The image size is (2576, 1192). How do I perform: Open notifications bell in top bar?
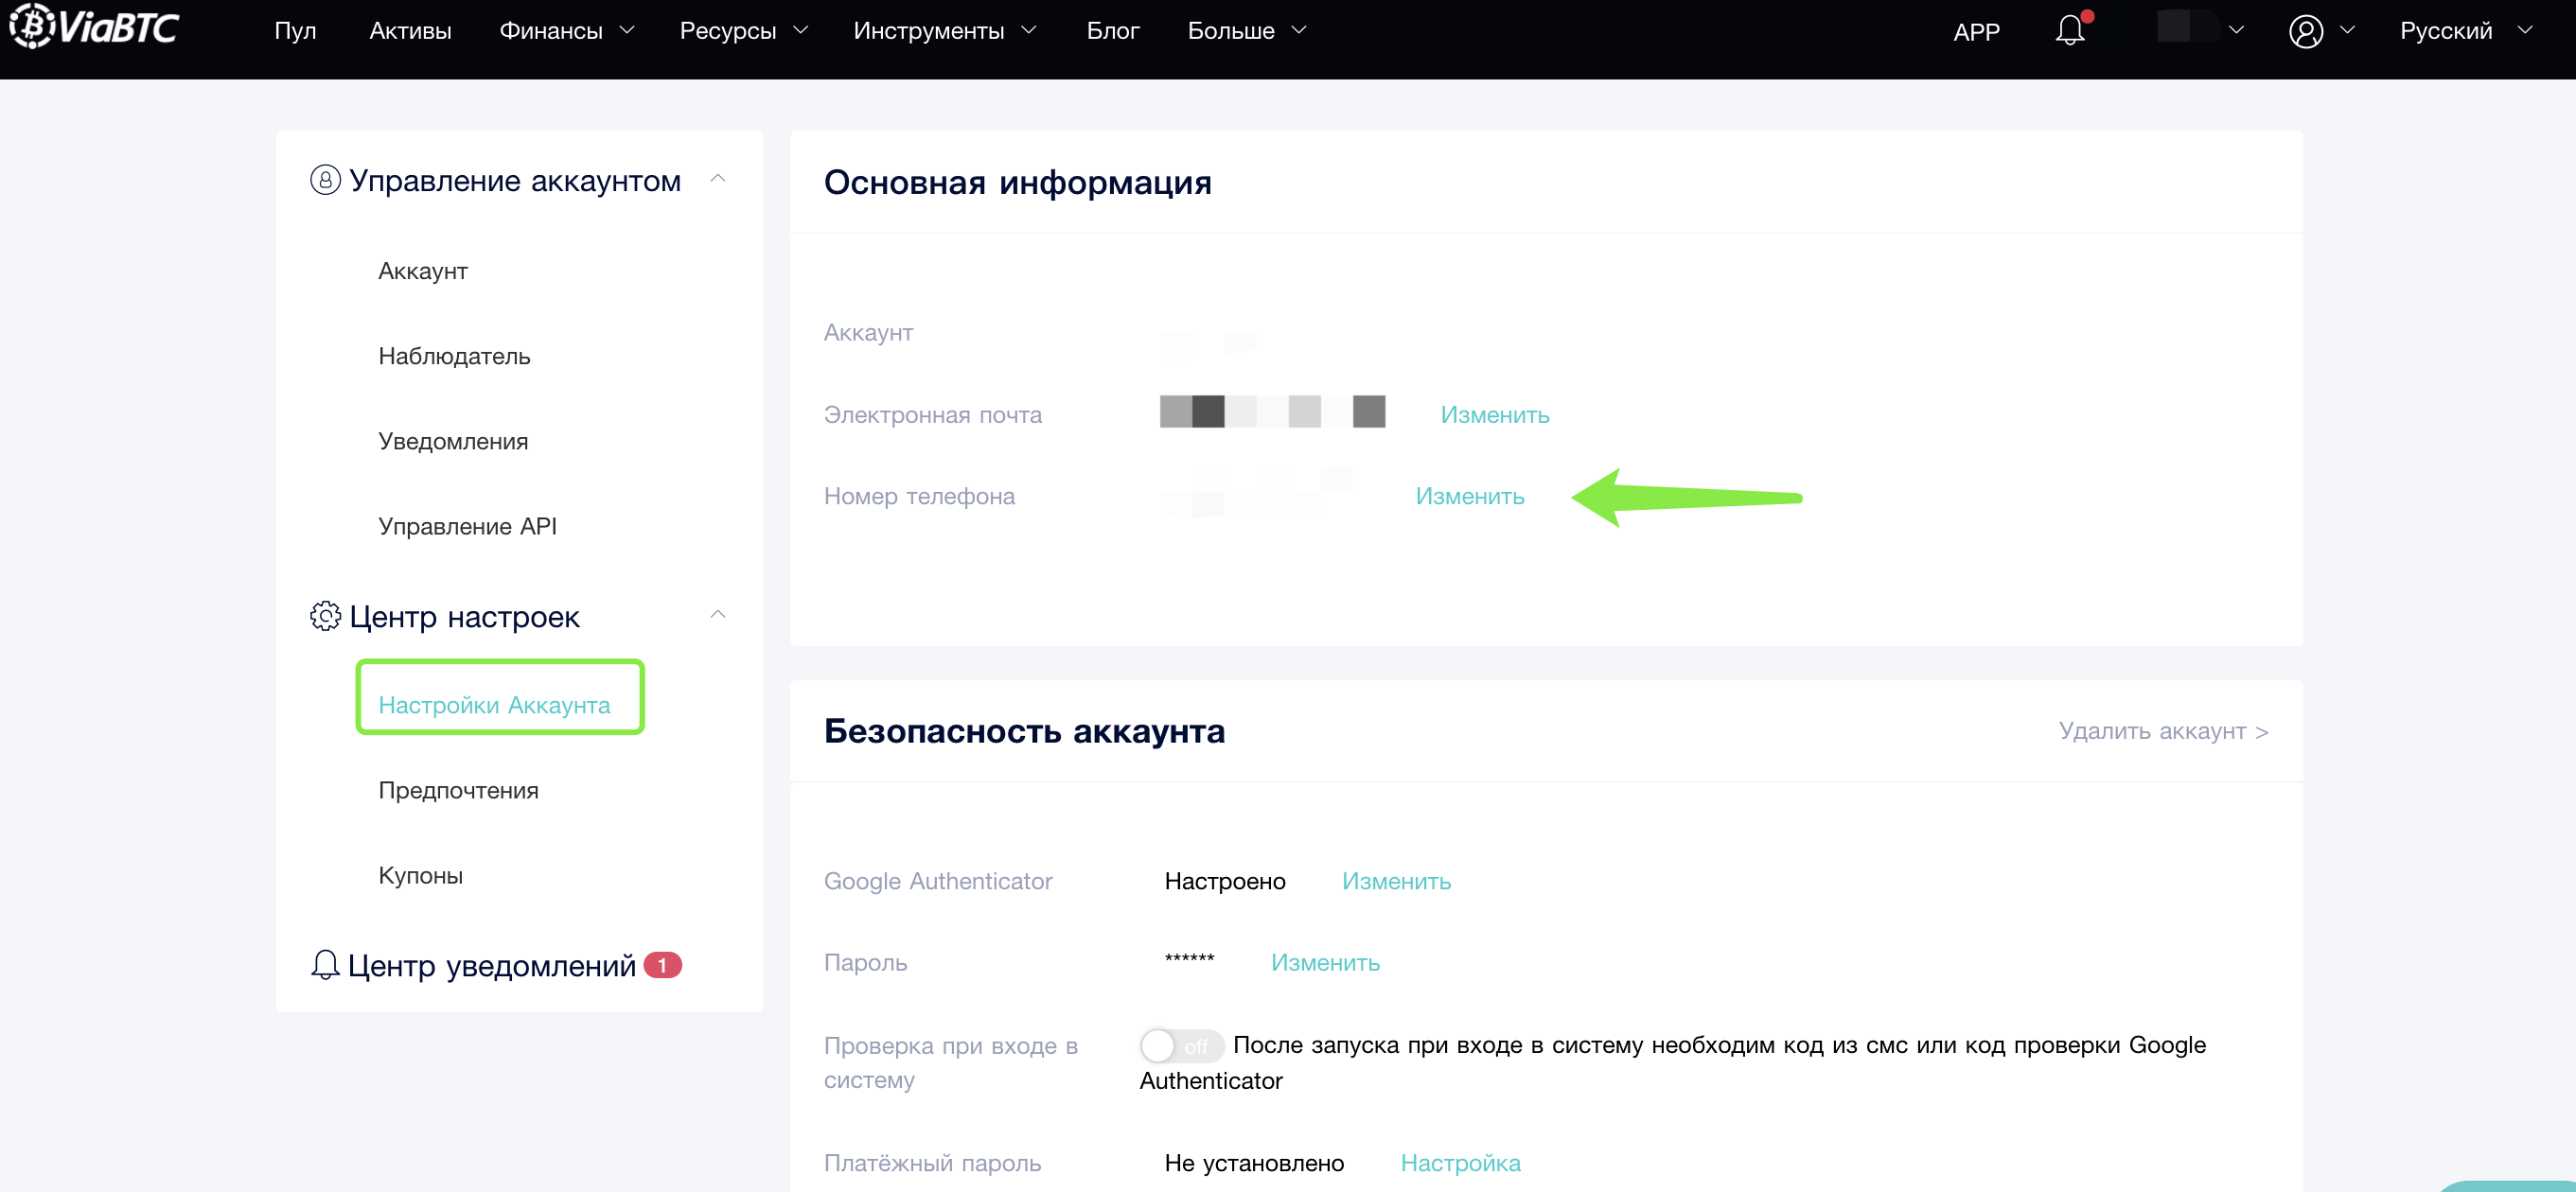pyautogui.click(x=2070, y=30)
